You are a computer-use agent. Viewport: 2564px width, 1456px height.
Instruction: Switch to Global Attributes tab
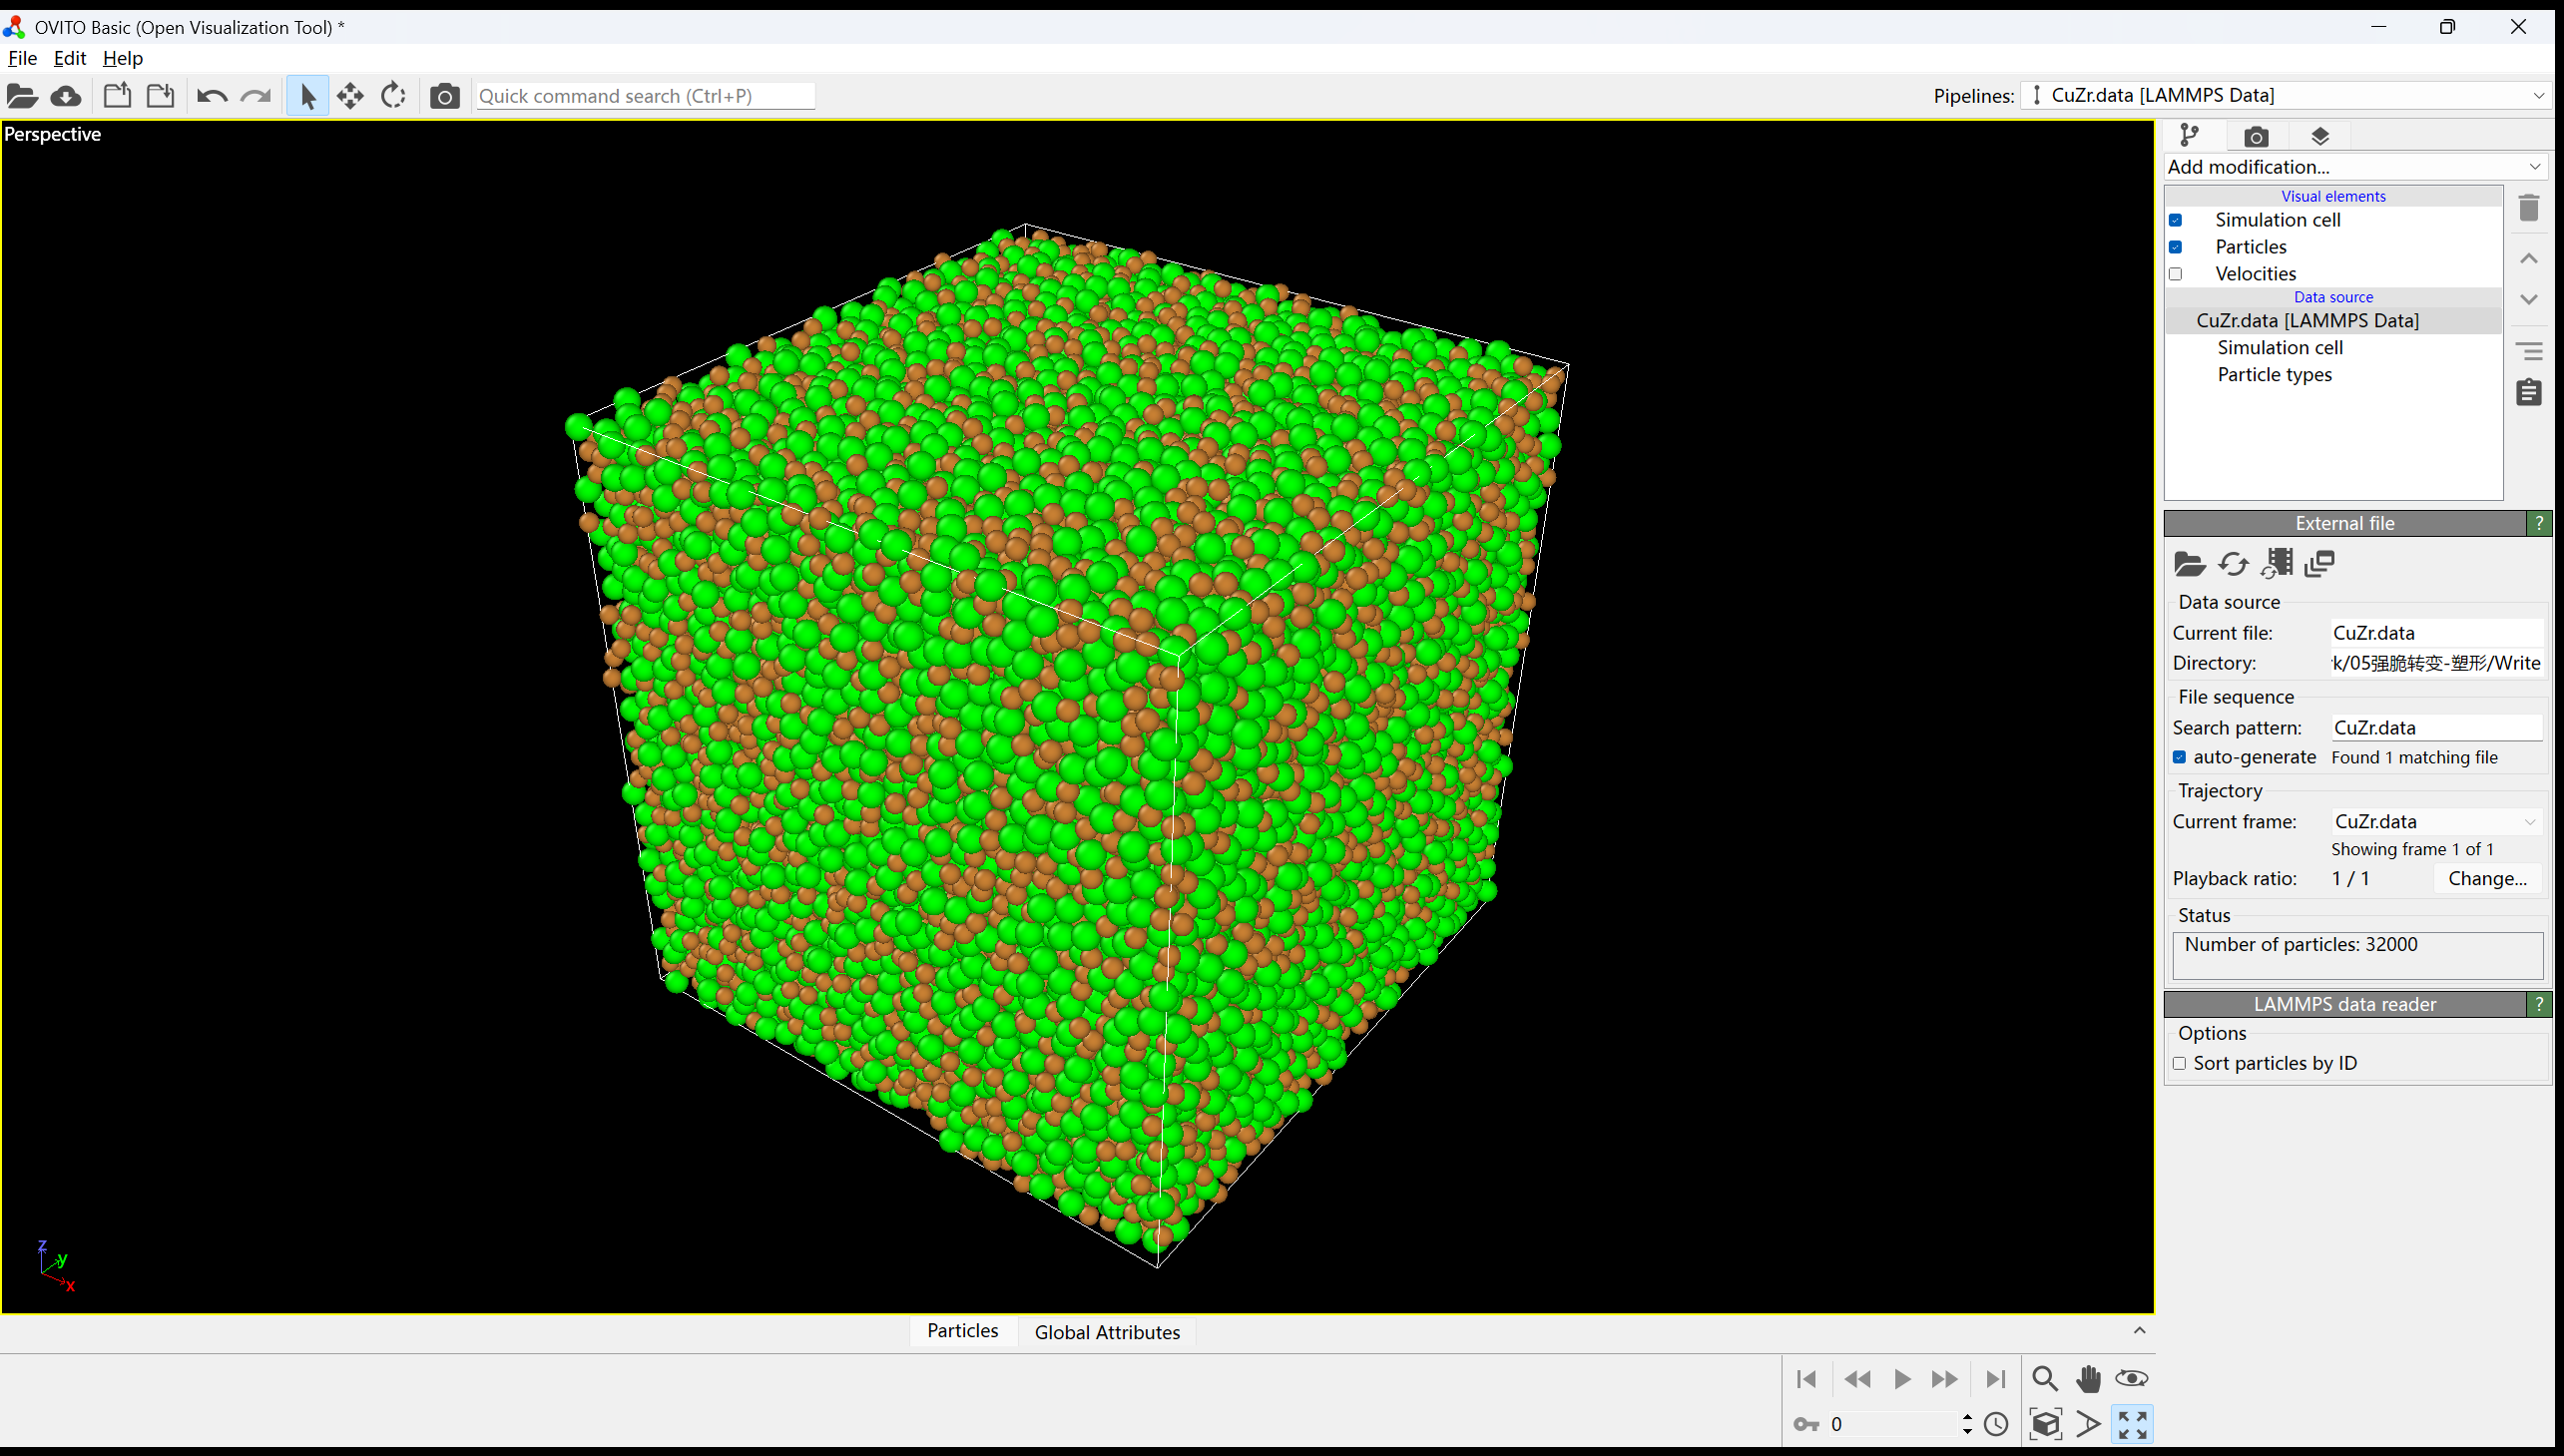point(1107,1332)
